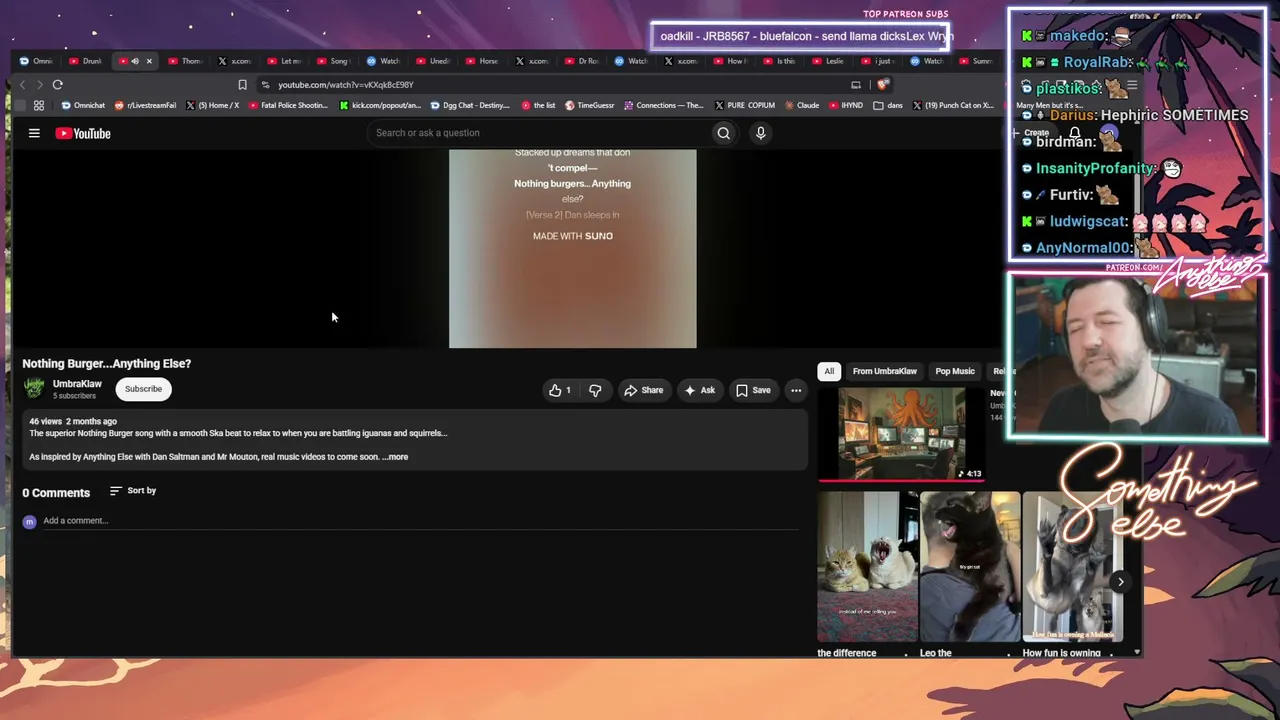Open the Claude bookmark
Image resolution: width=1280 pixels, height=720 pixels.
click(801, 105)
